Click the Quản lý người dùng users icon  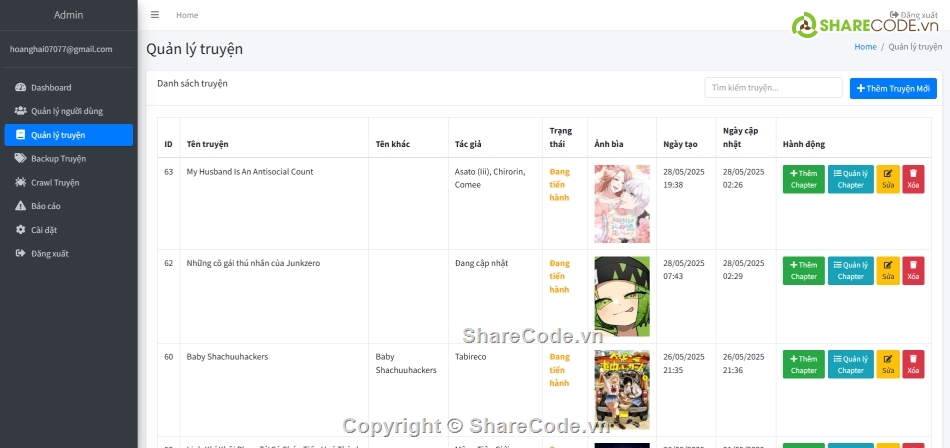pos(20,111)
